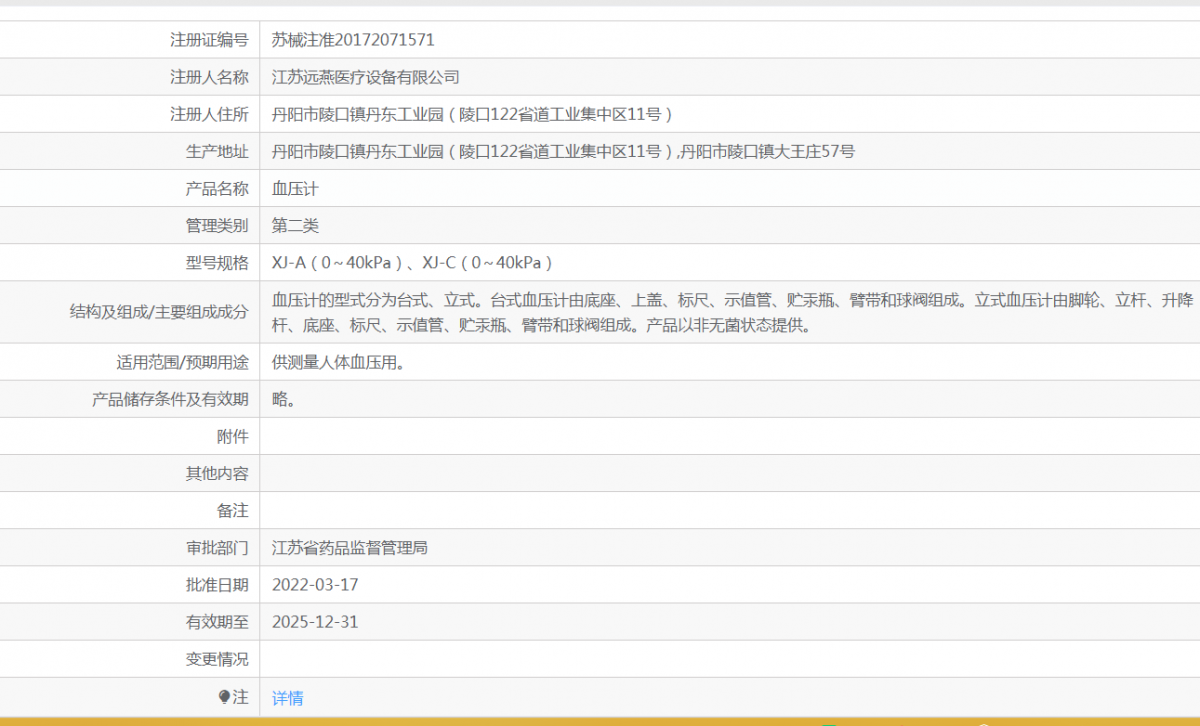
Task: Select registration number 苏械注准20172071571
Action: pyautogui.click(x=353, y=40)
